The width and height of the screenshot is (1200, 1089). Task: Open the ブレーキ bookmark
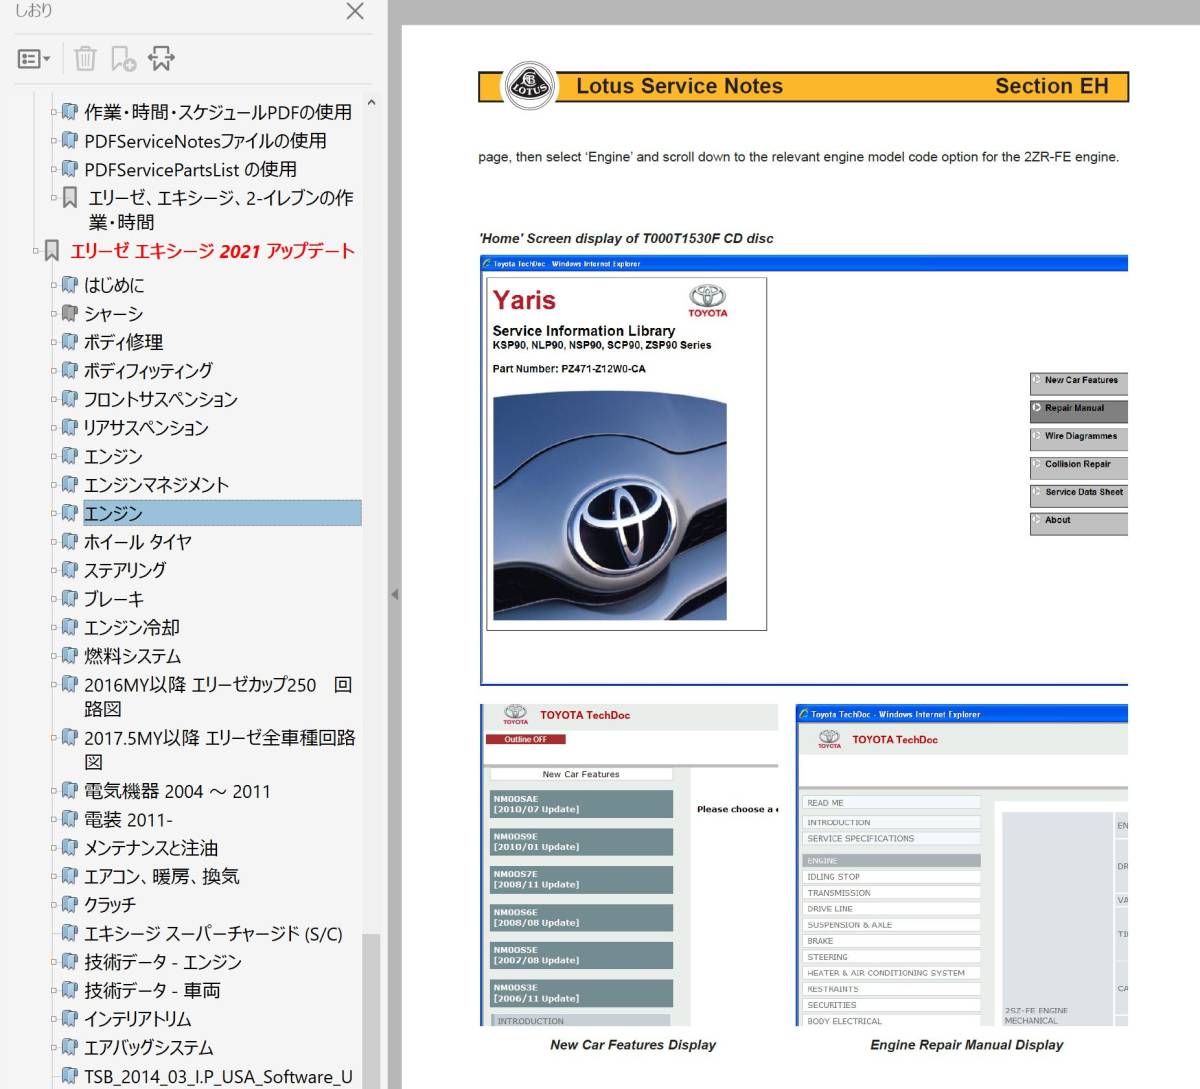[x=114, y=598]
